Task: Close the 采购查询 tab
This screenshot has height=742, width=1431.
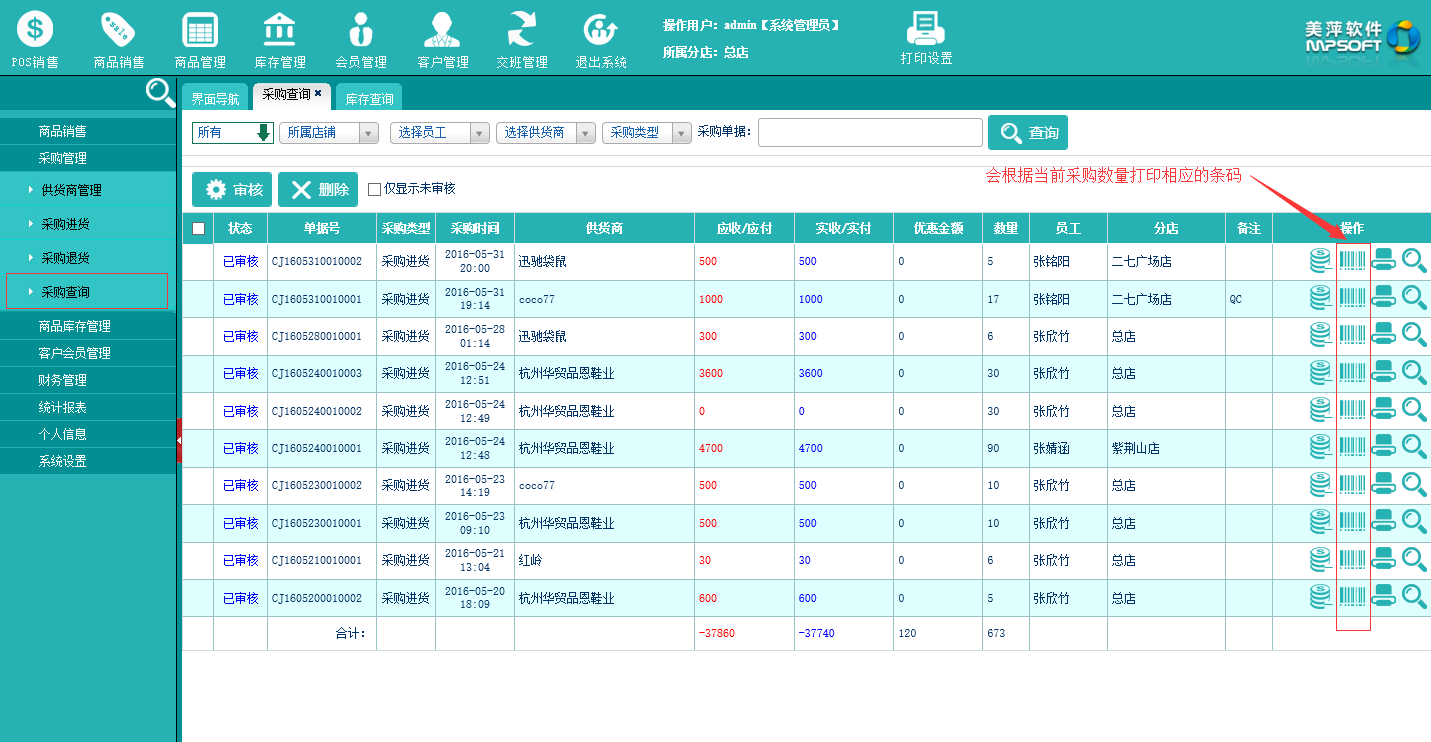Action: tap(318, 92)
